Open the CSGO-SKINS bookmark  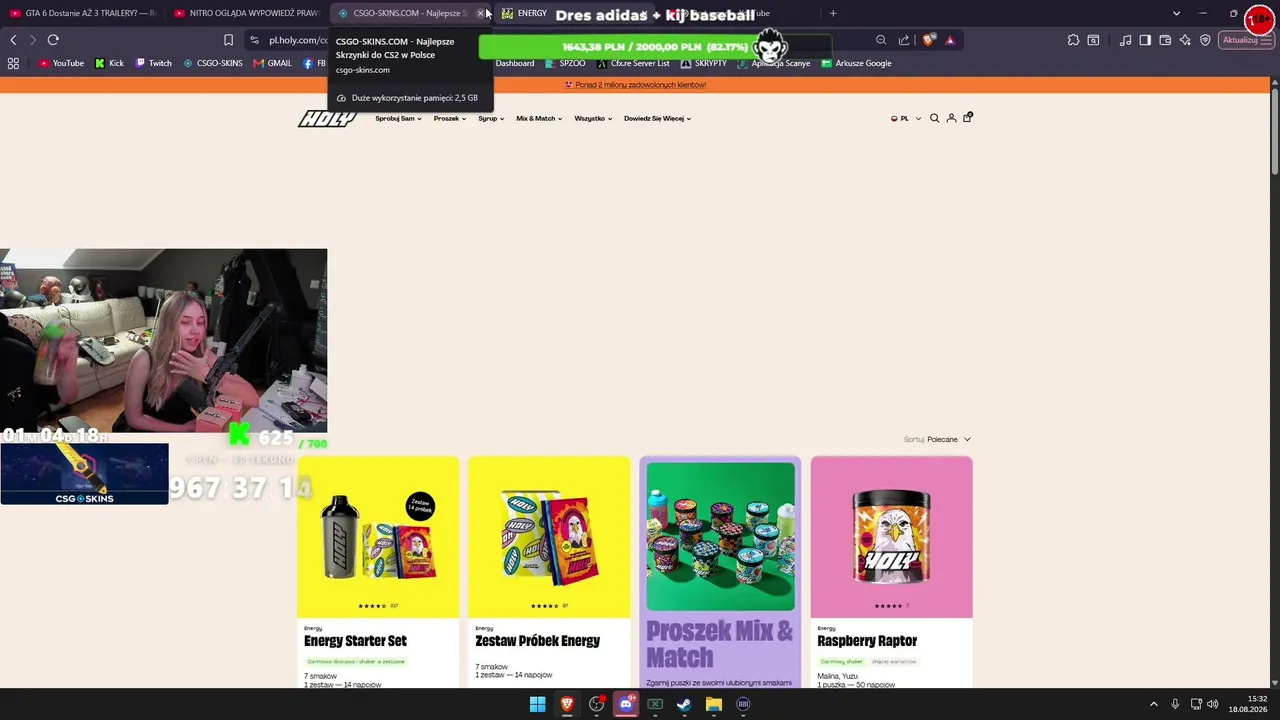(x=213, y=63)
